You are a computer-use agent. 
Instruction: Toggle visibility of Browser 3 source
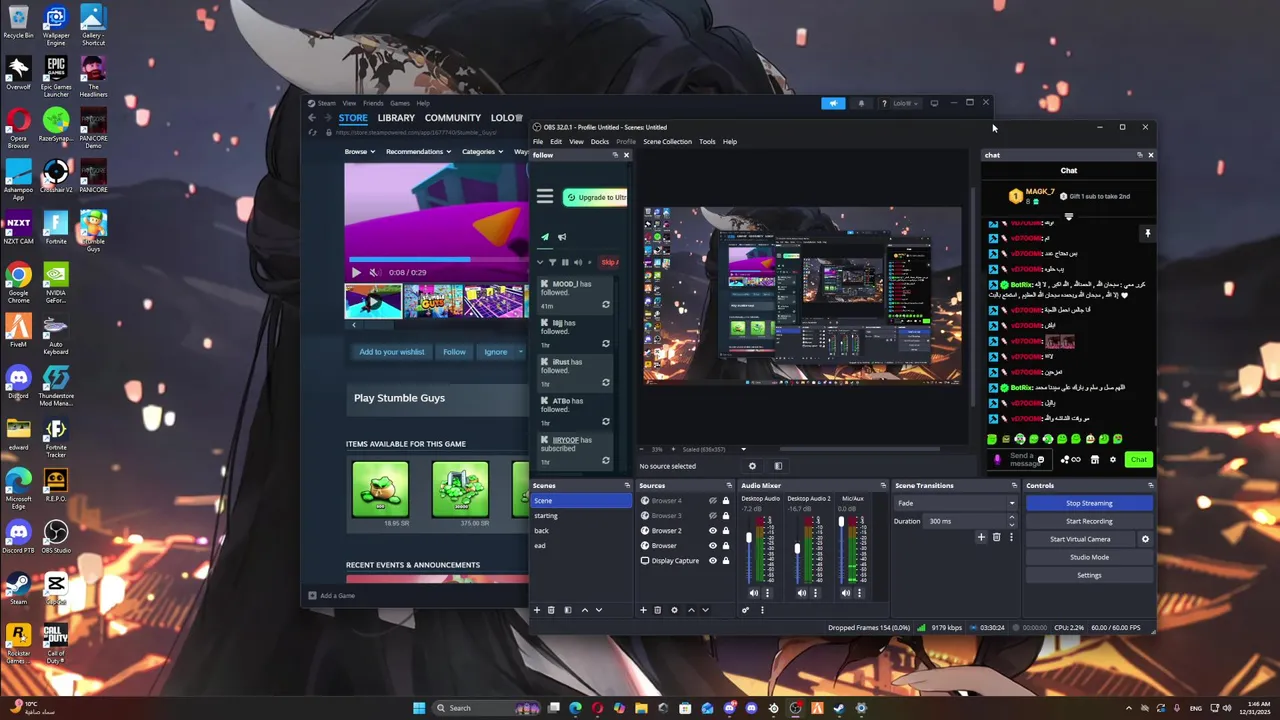coord(713,516)
